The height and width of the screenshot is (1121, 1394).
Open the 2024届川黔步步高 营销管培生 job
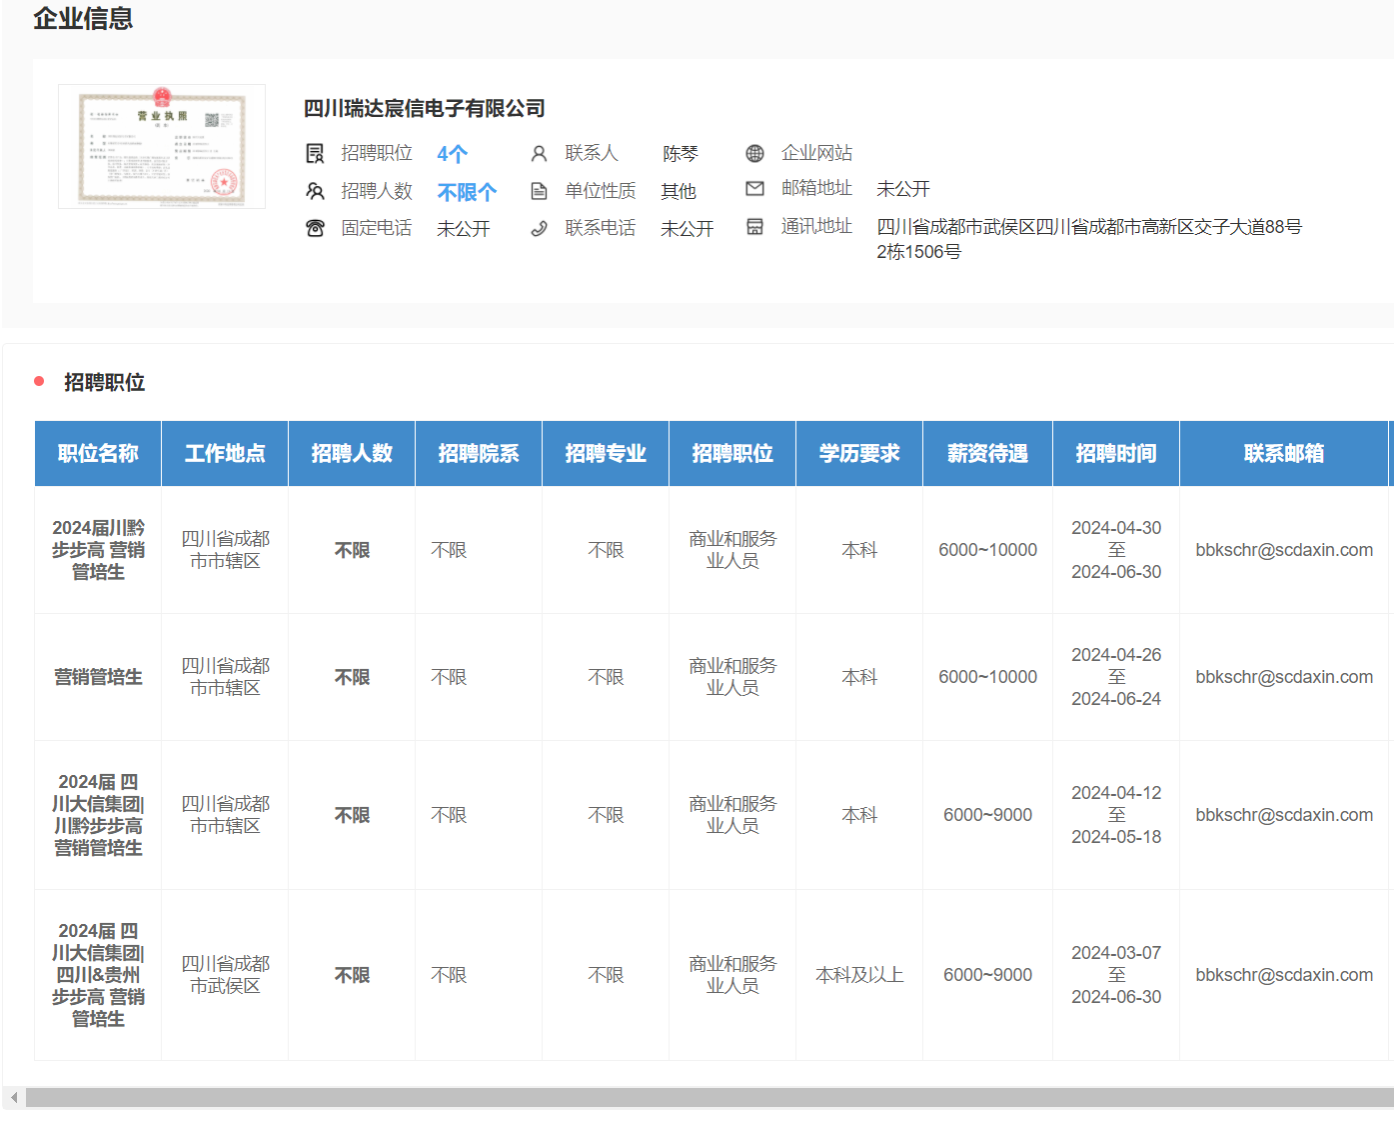coord(98,550)
